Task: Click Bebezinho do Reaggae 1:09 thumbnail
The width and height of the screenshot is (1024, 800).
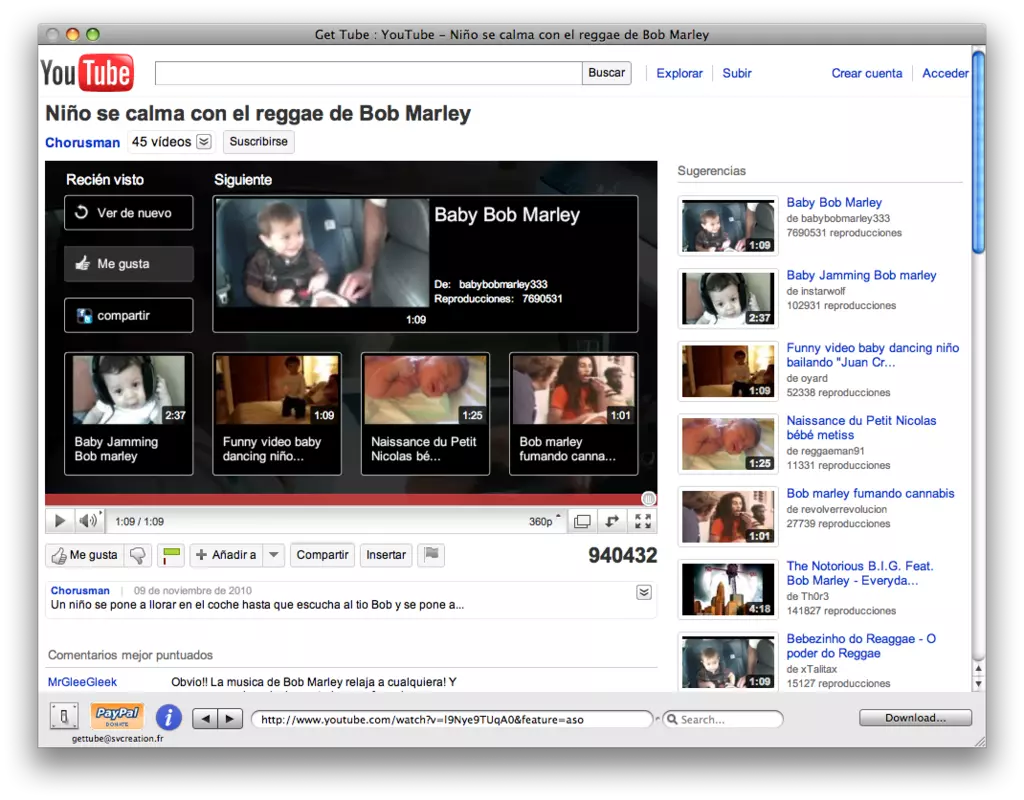Action: tap(728, 662)
